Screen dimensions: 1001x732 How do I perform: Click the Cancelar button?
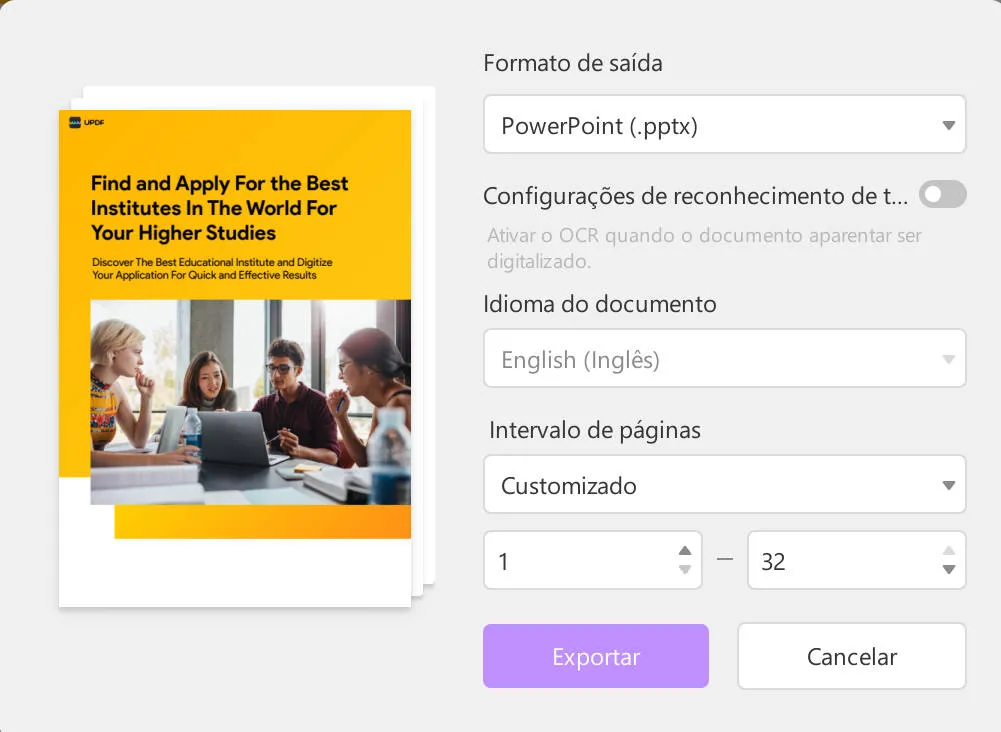tap(851, 656)
